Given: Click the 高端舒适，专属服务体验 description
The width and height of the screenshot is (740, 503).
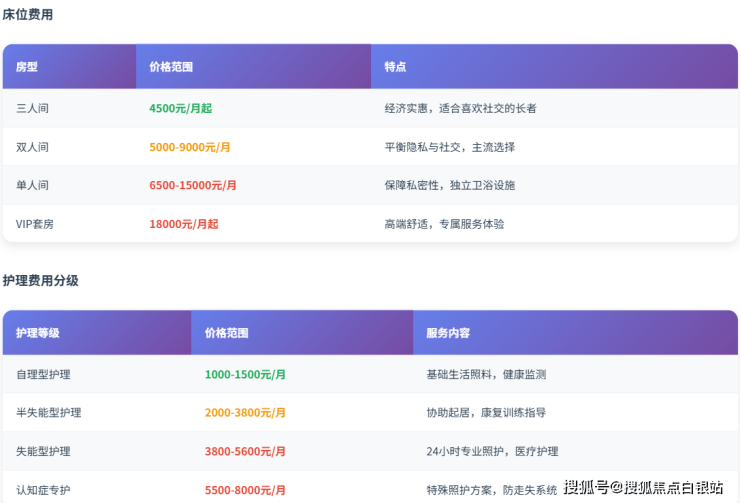Looking at the screenshot, I should point(444,224).
